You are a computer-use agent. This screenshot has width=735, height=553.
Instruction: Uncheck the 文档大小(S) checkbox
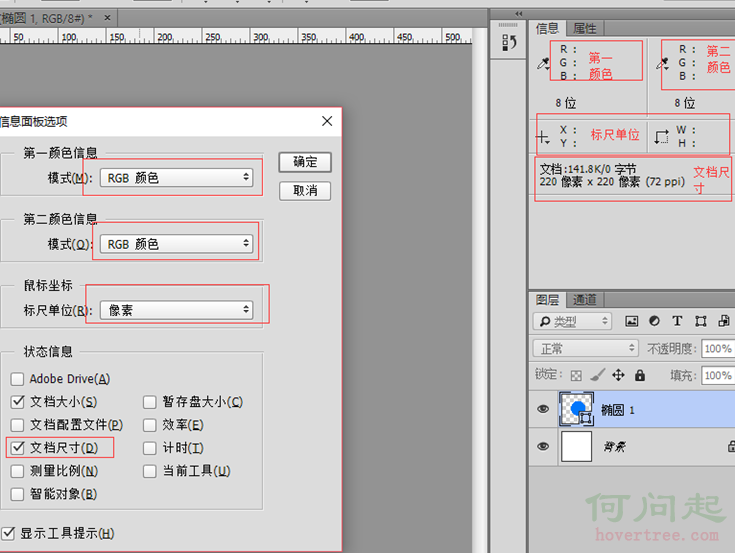click(17, 402)
